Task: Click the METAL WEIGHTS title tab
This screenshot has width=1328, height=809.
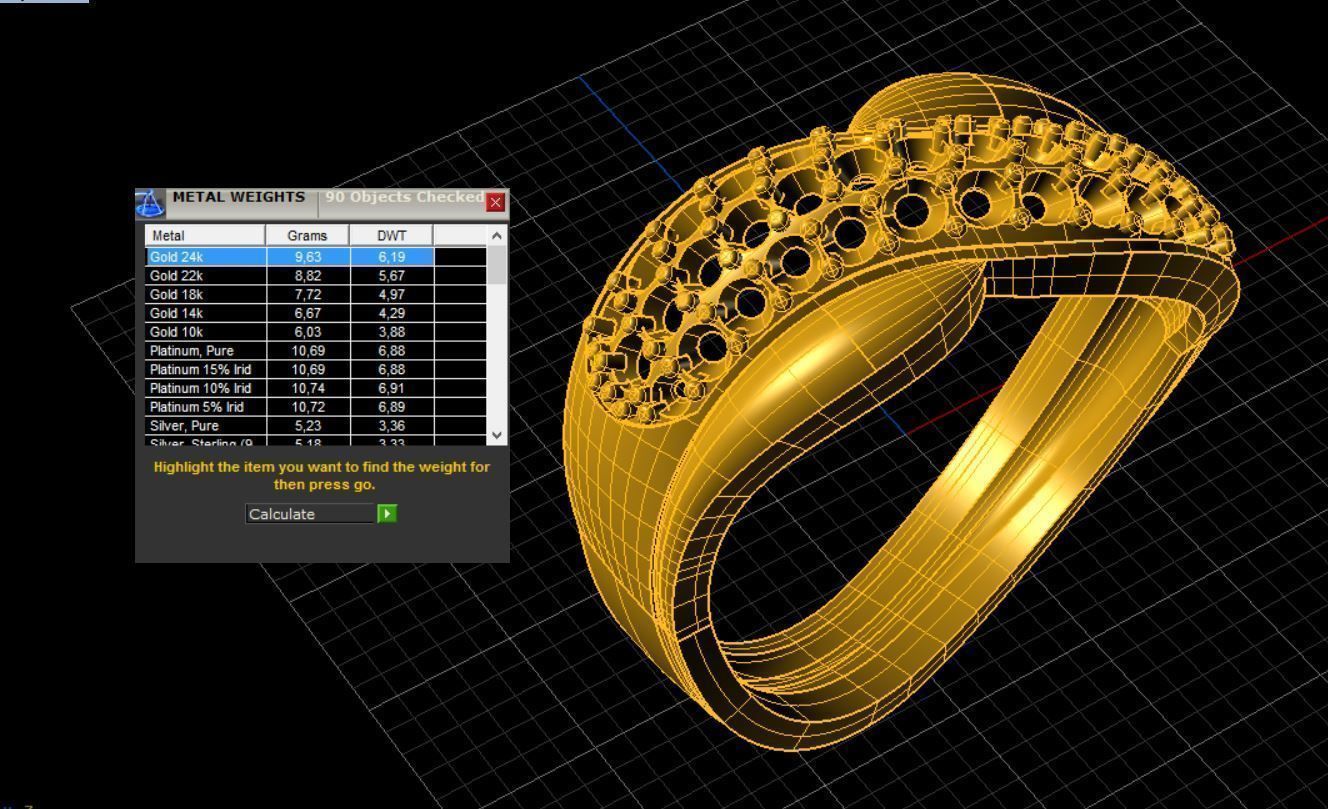Action: point(239,197)
